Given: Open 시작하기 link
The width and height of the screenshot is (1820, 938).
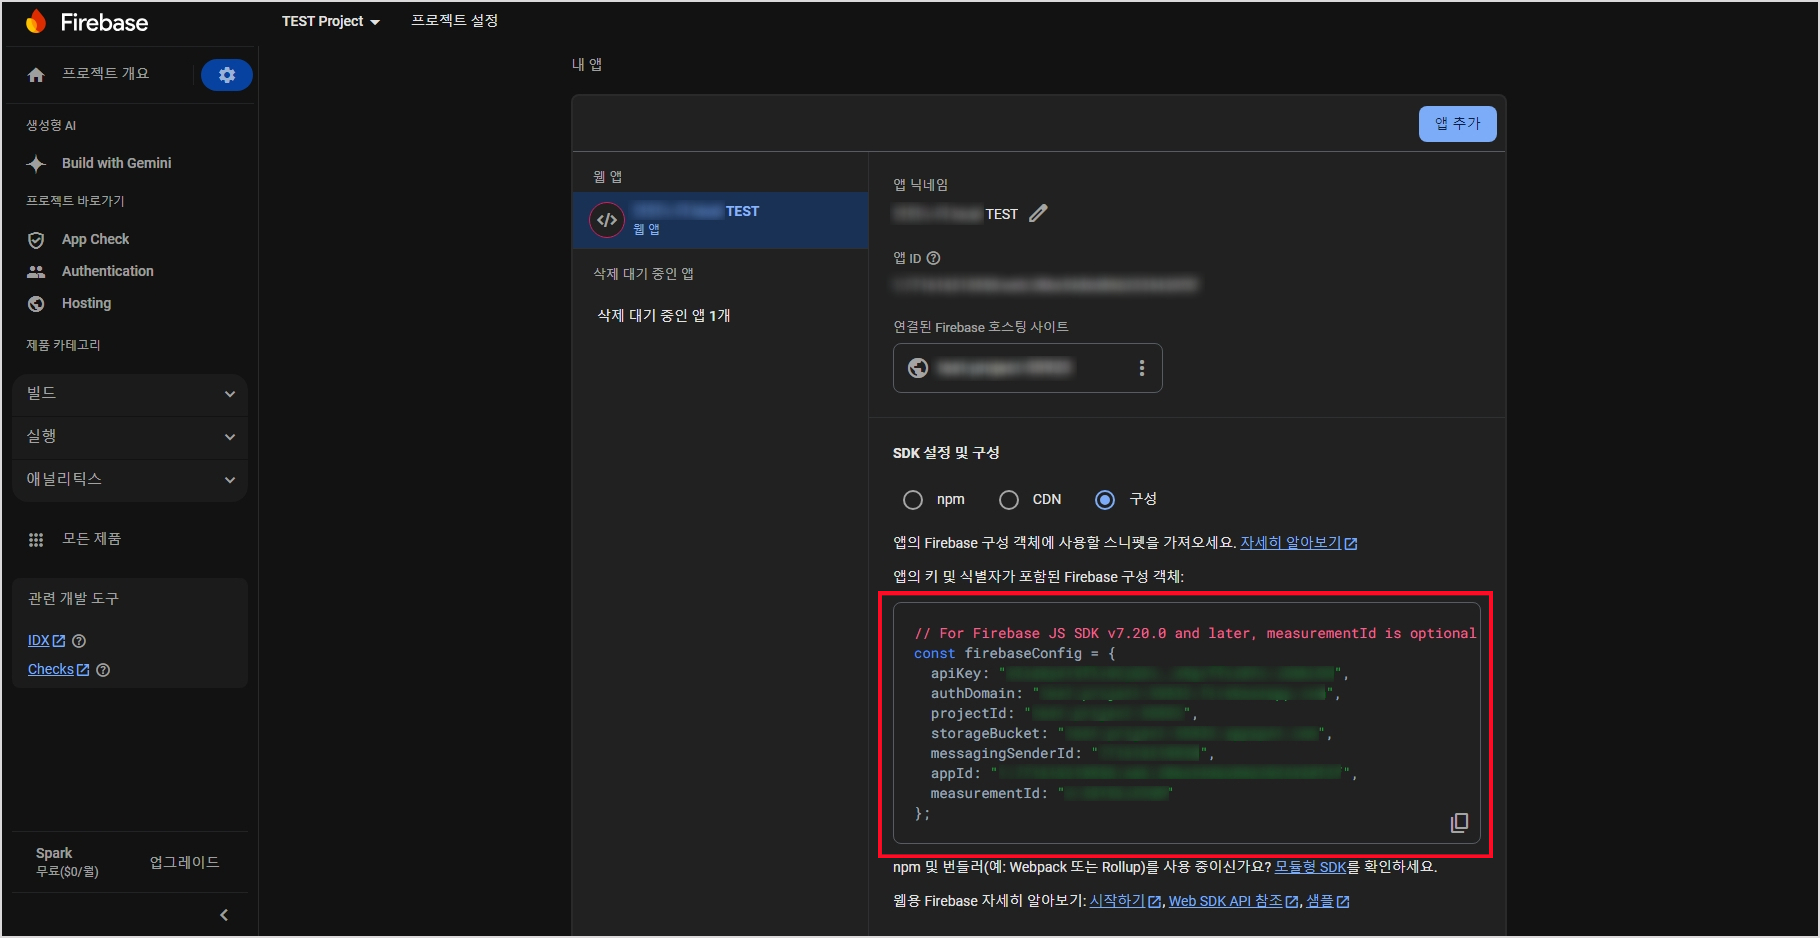Looking at the screenshot, I should (1125, 901).
